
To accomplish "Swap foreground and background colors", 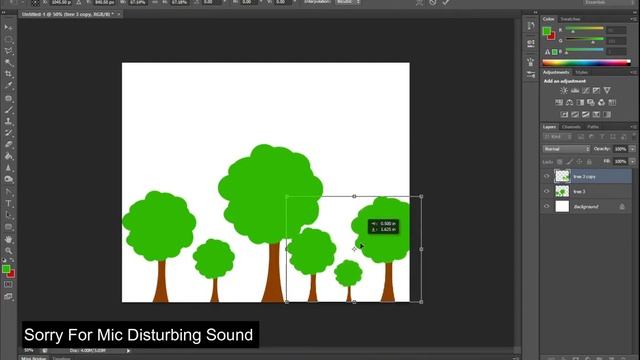I will click(x=12, y=260).
